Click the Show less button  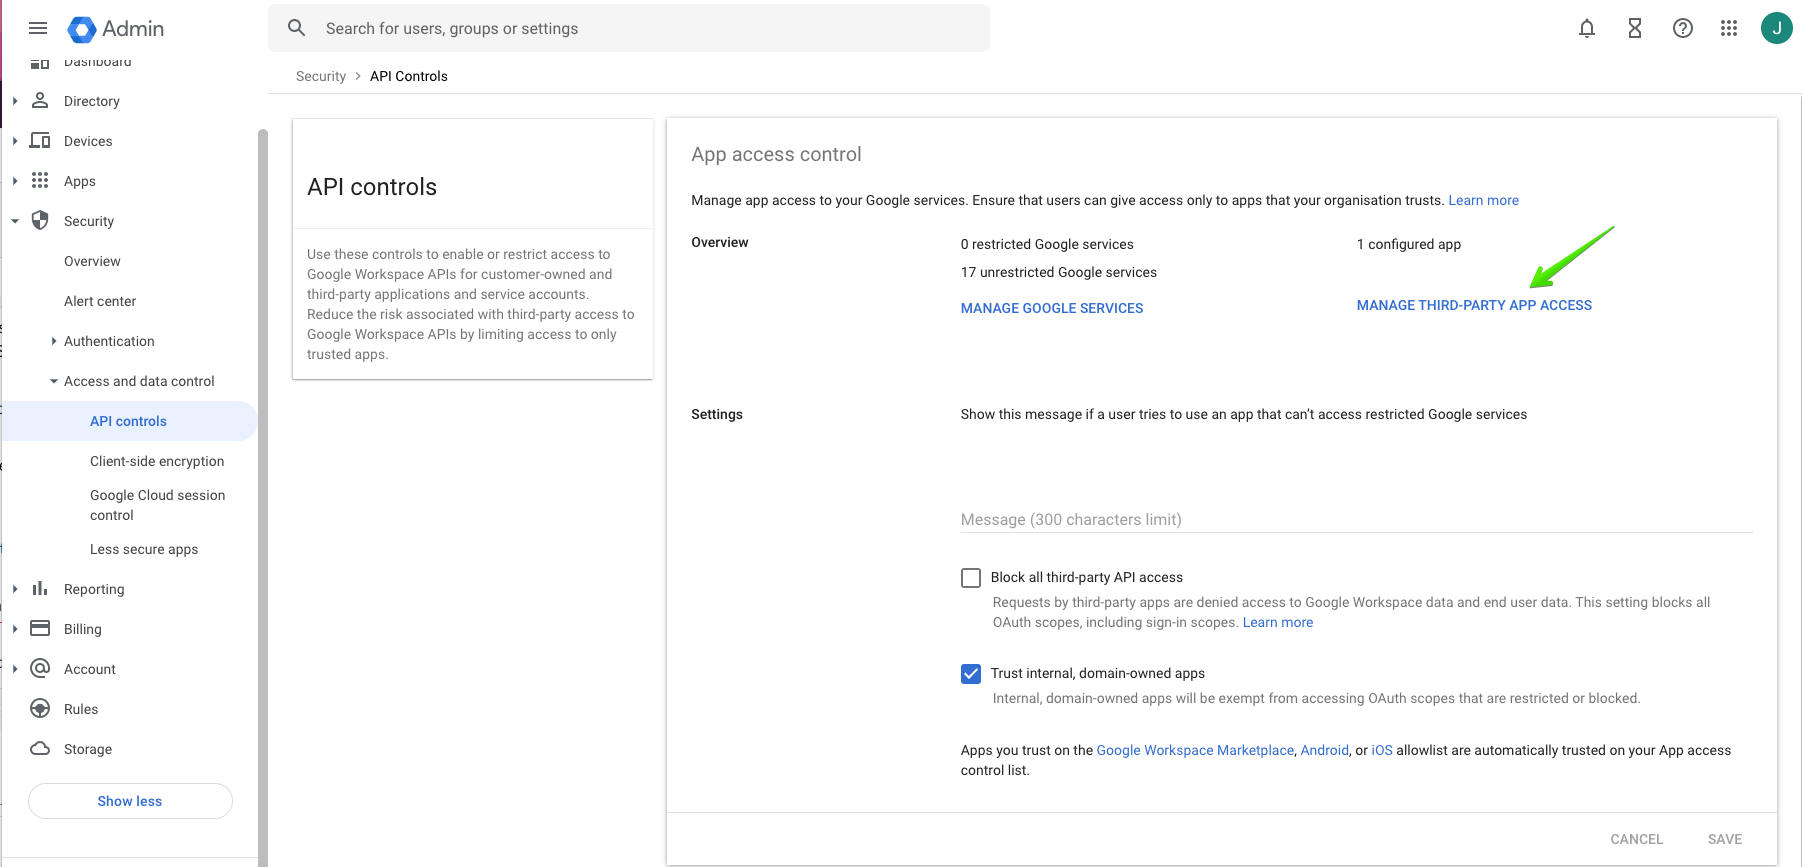pos(130,801)
